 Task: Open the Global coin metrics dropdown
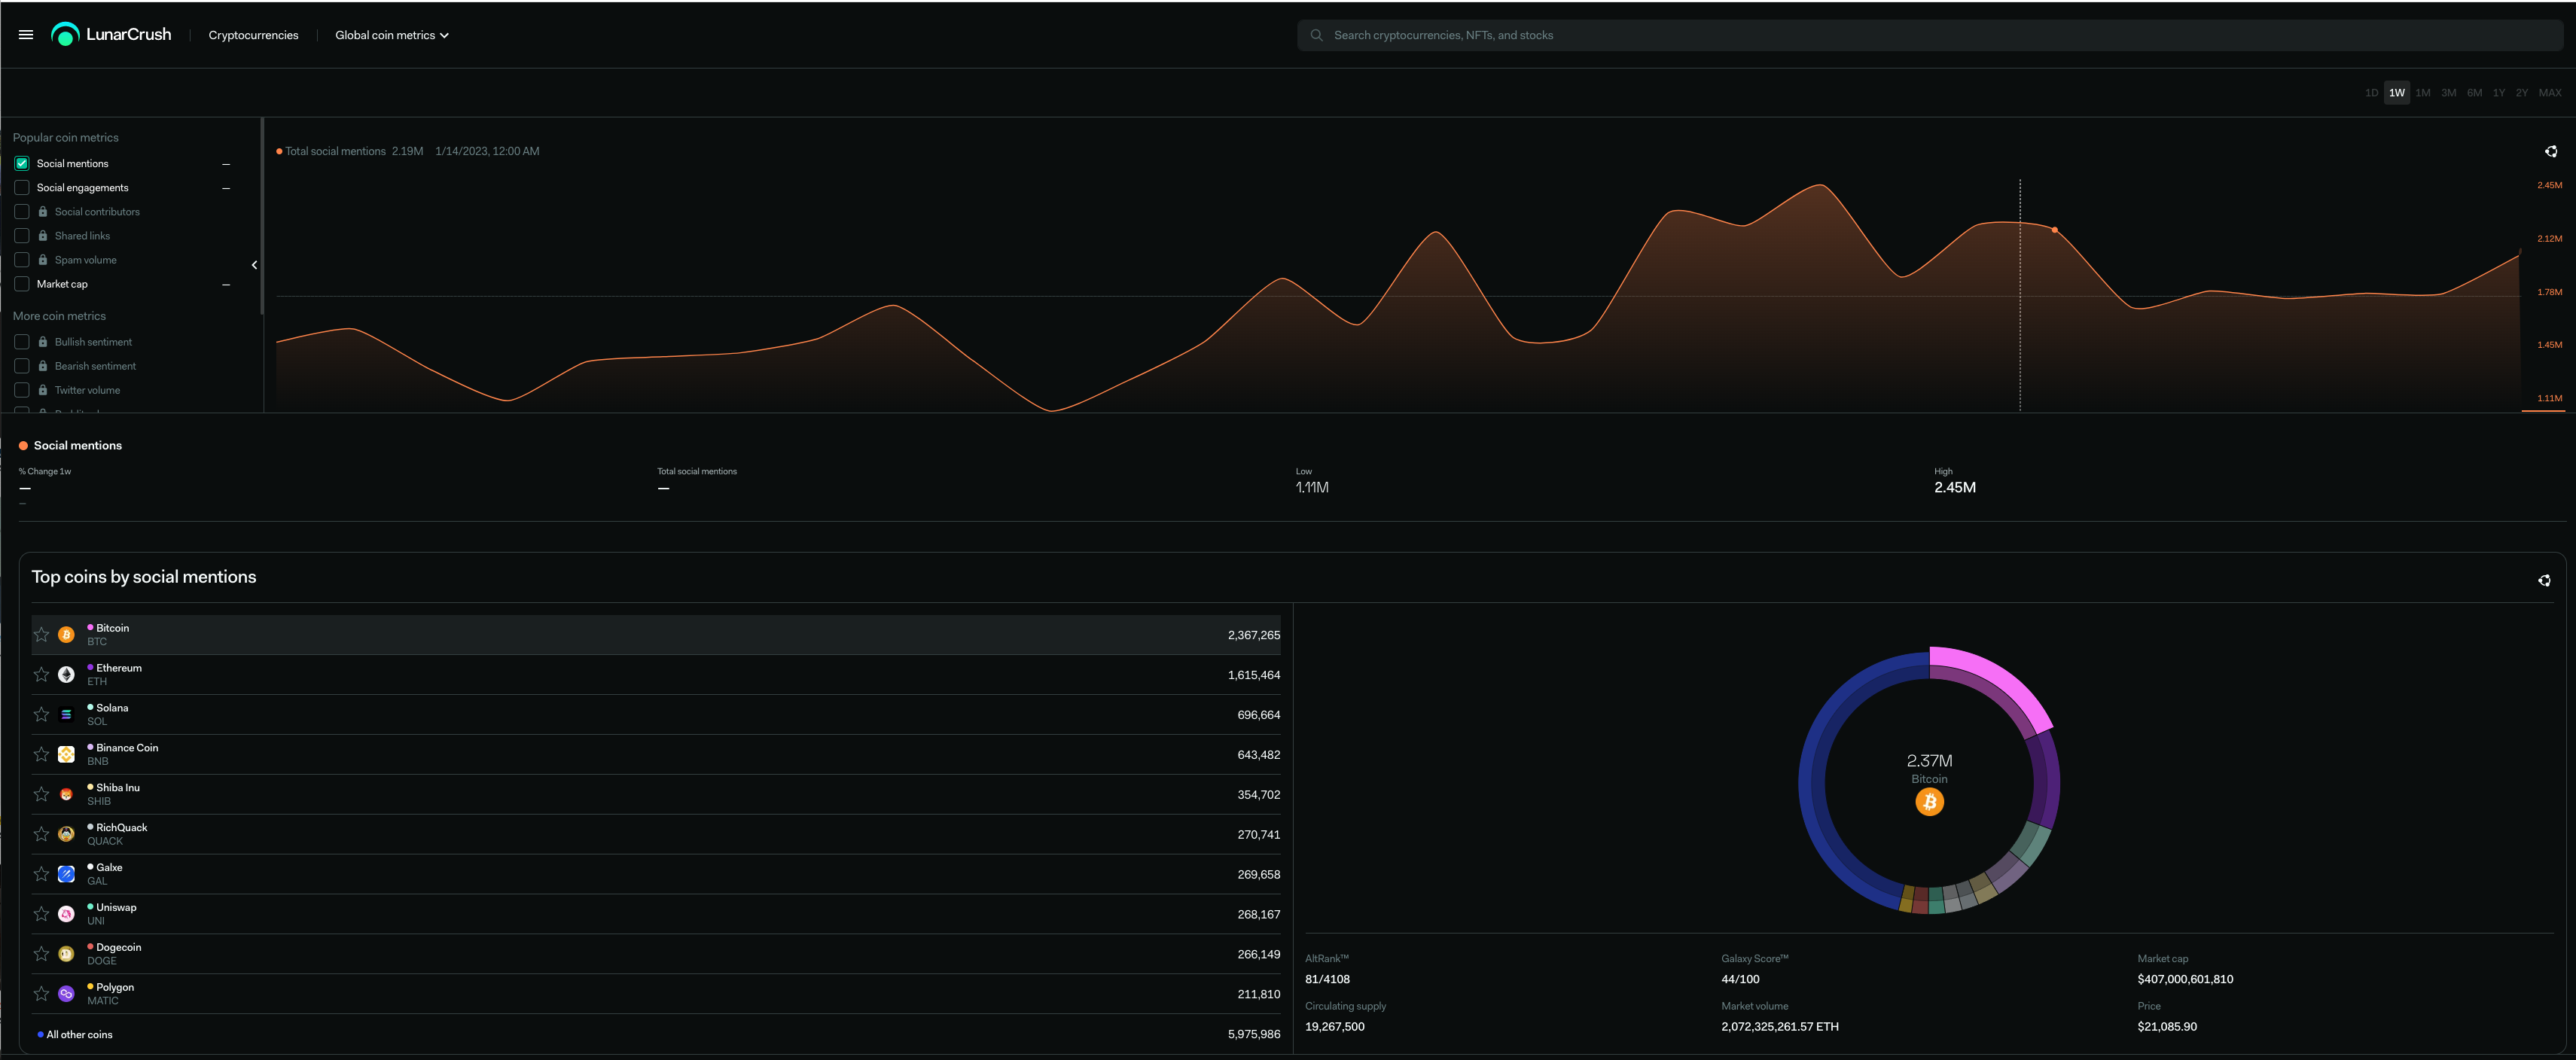pyautogui.click(x=391, y=35)
